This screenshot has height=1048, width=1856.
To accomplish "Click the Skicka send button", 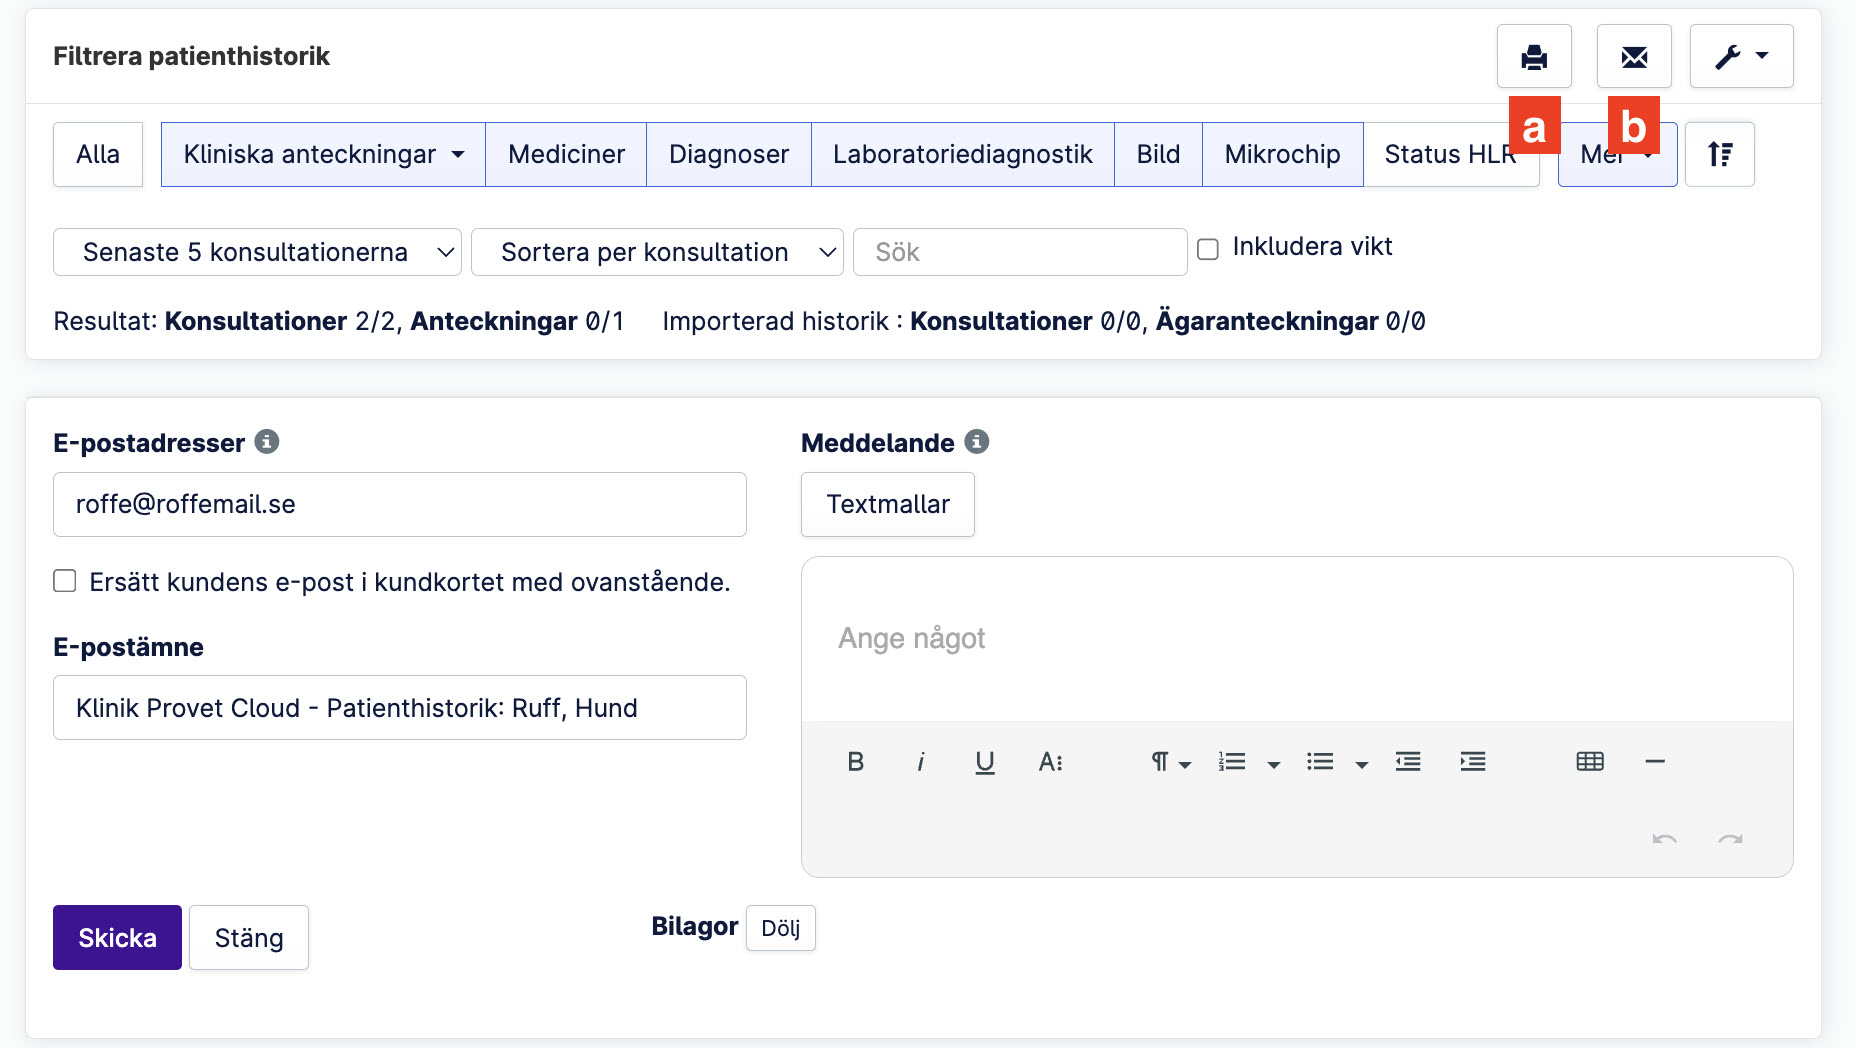I will coord(117,937).
